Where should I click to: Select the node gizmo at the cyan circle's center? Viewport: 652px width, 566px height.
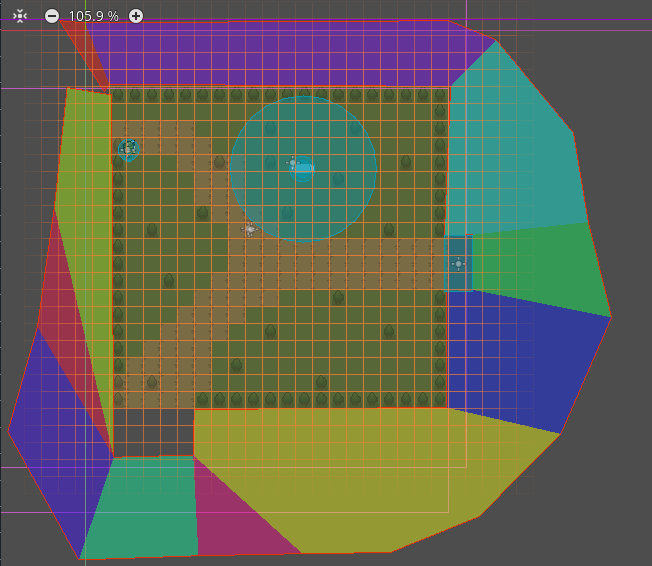(x=293, y=162)
